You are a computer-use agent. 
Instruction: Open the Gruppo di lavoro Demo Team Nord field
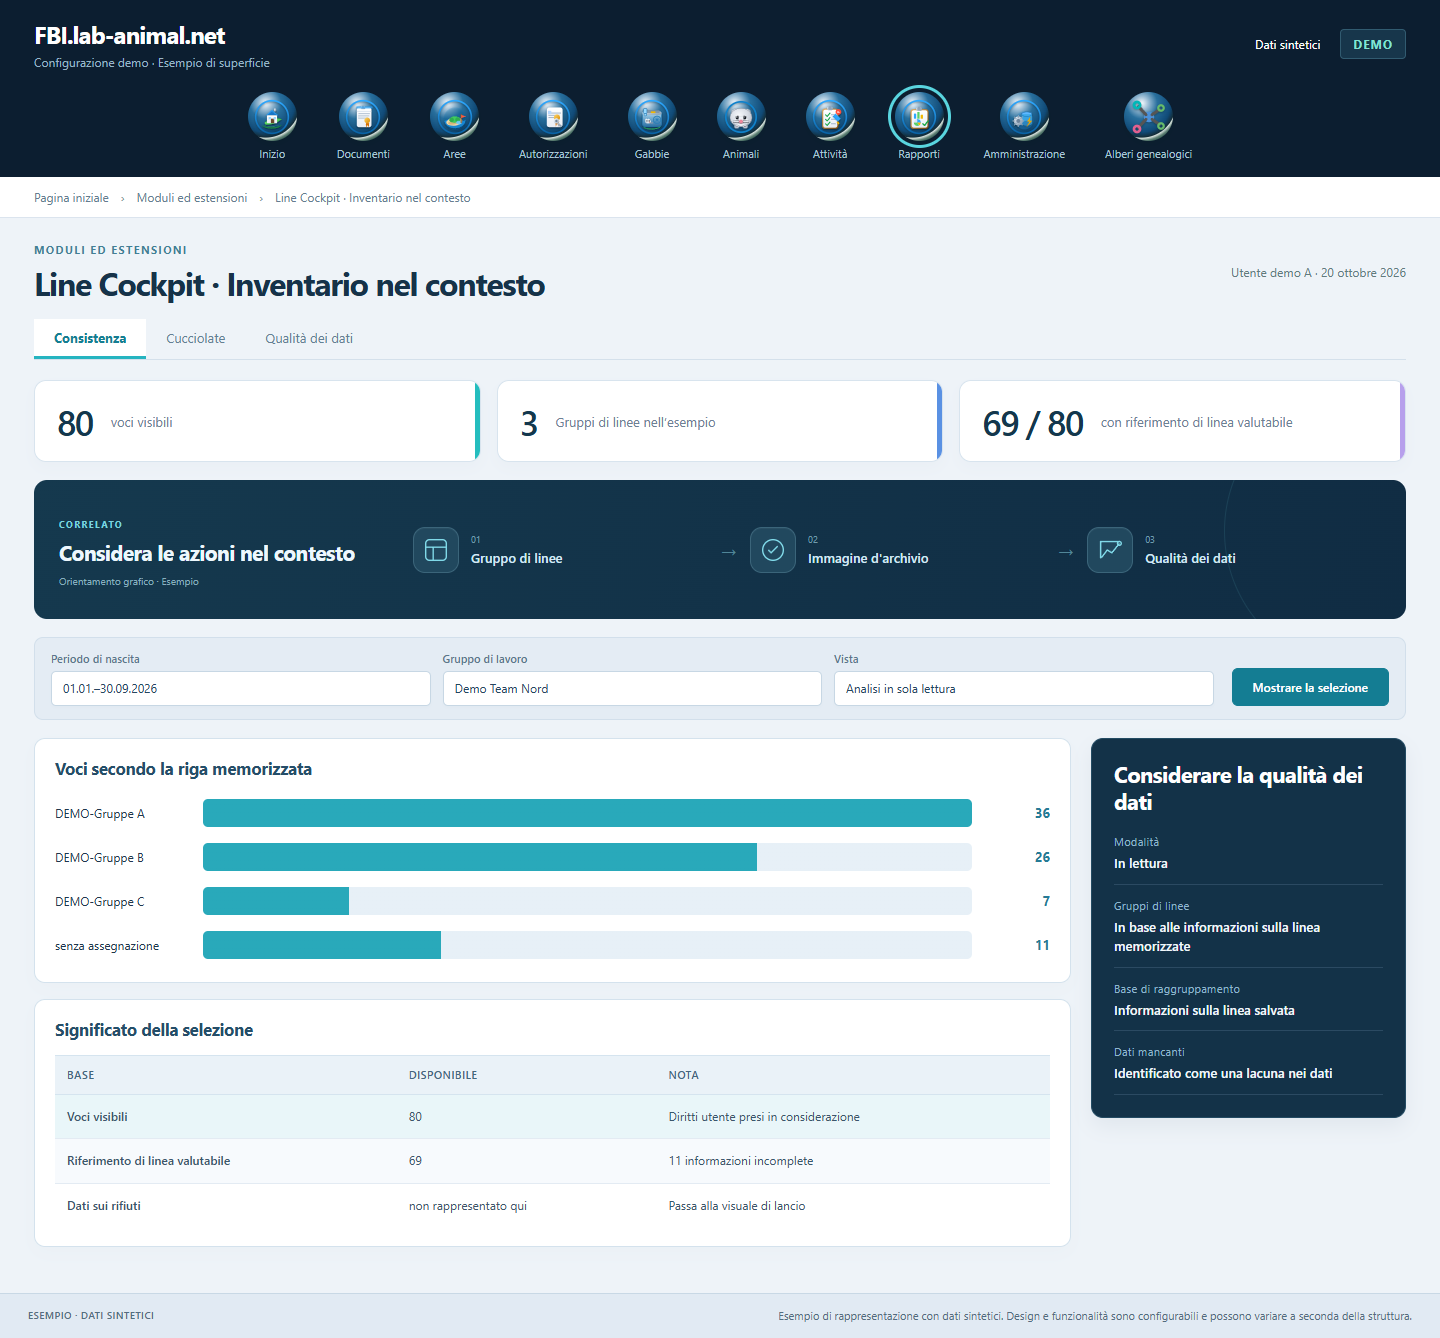(632, 688)
